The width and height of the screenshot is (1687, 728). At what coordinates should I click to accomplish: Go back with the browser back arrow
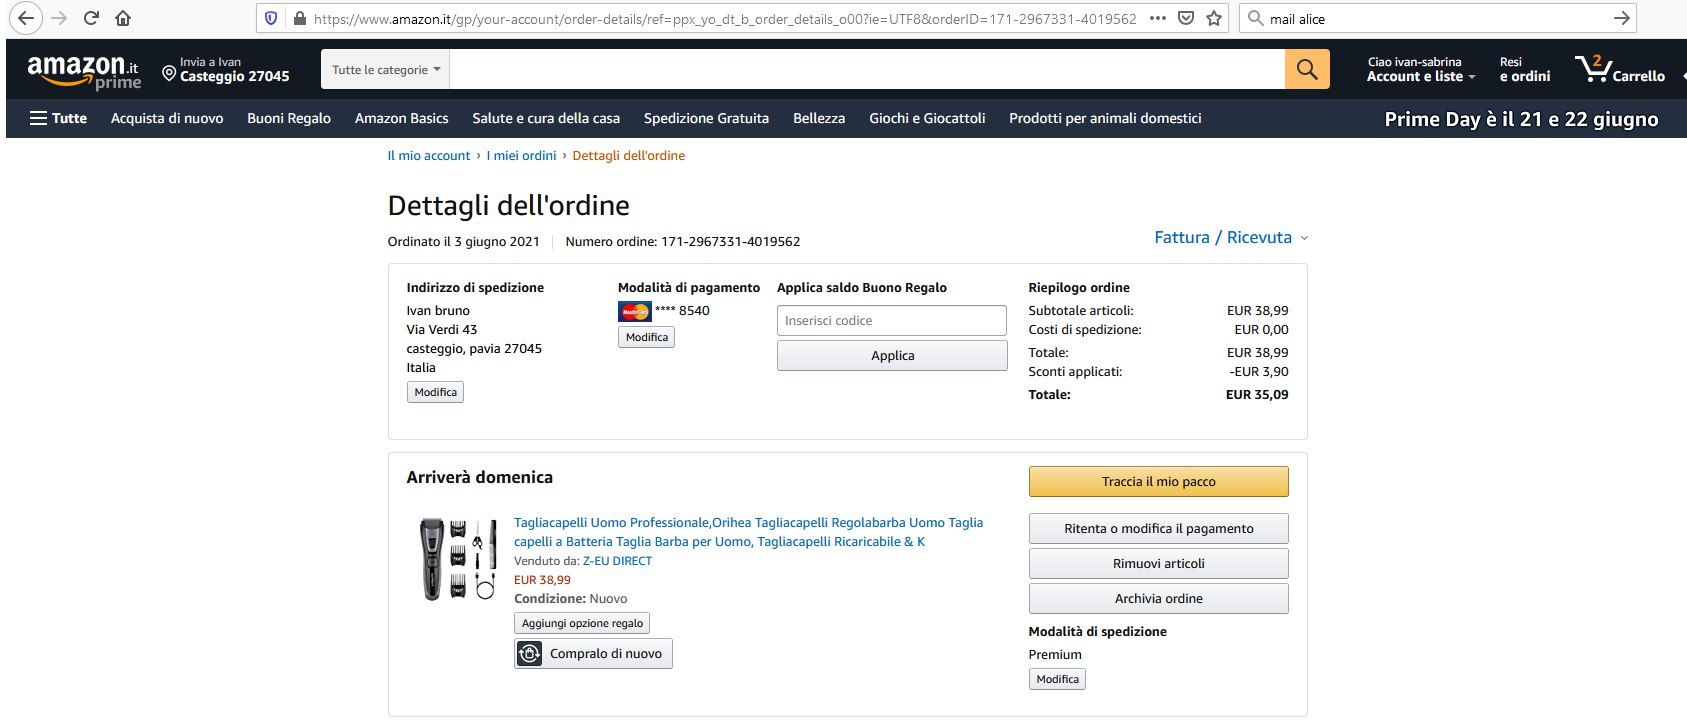click(x=26, y=18)
